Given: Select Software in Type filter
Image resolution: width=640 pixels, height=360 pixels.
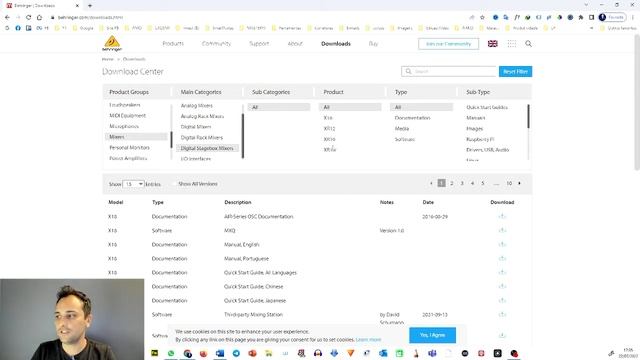Looking at the screenshot, I should 404,139.
